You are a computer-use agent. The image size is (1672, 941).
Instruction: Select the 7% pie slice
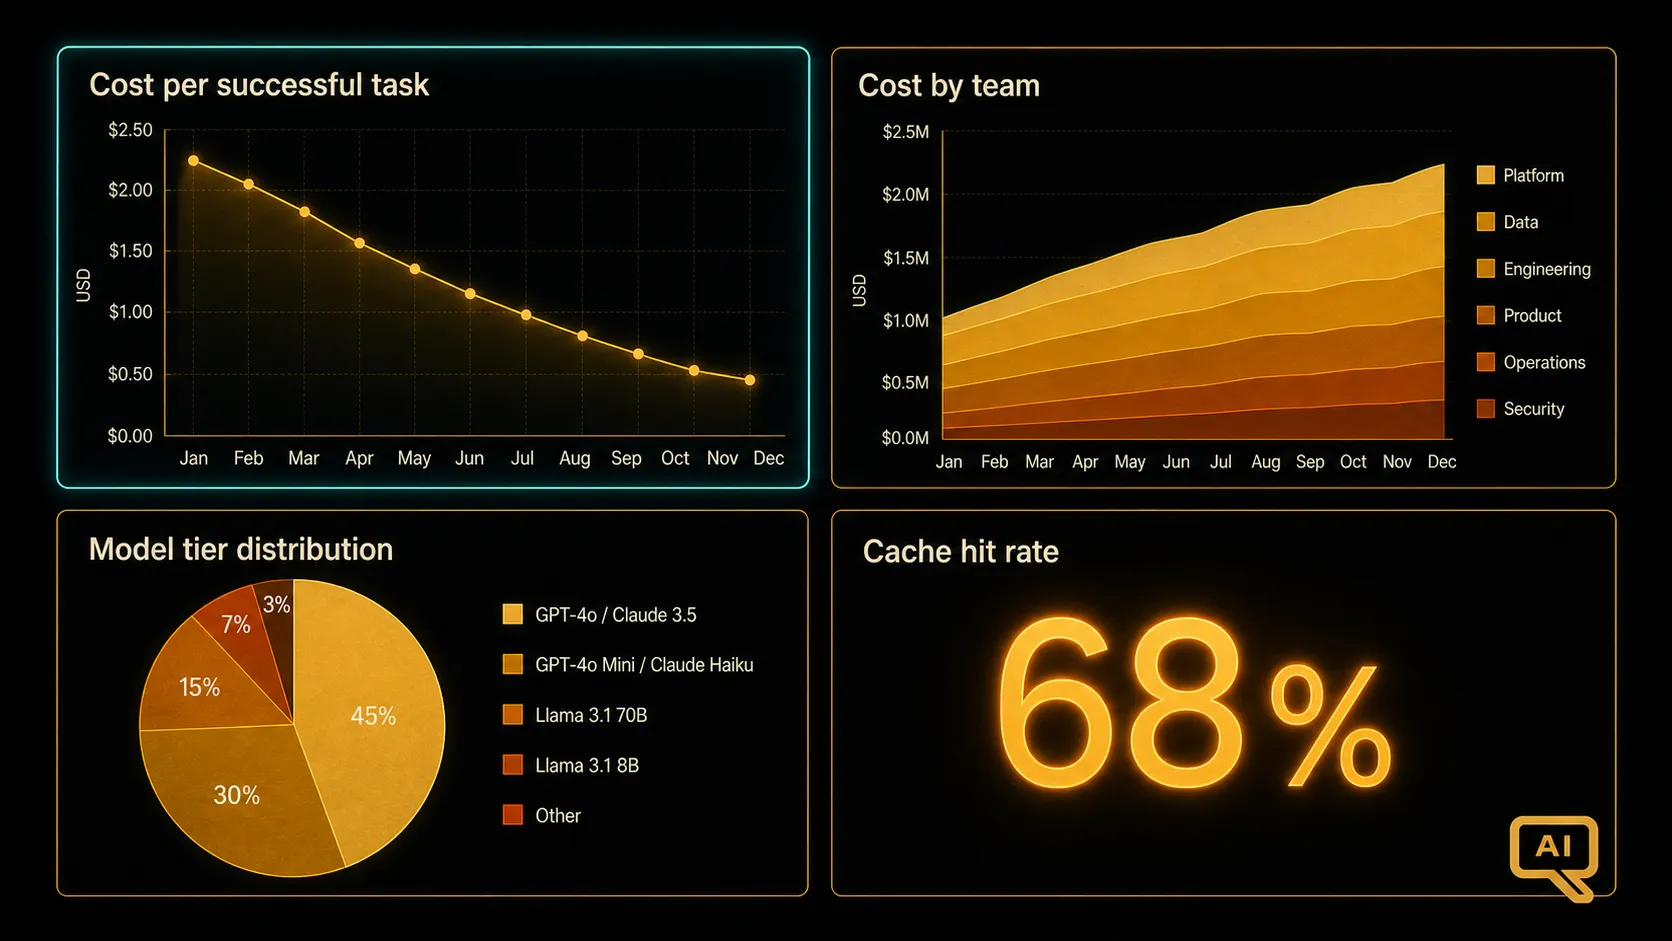235,625
